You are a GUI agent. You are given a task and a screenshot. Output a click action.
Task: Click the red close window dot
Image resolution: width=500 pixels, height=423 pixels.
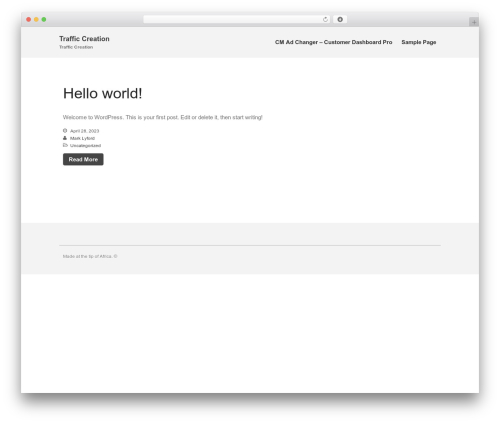click(x=29, y=19)
